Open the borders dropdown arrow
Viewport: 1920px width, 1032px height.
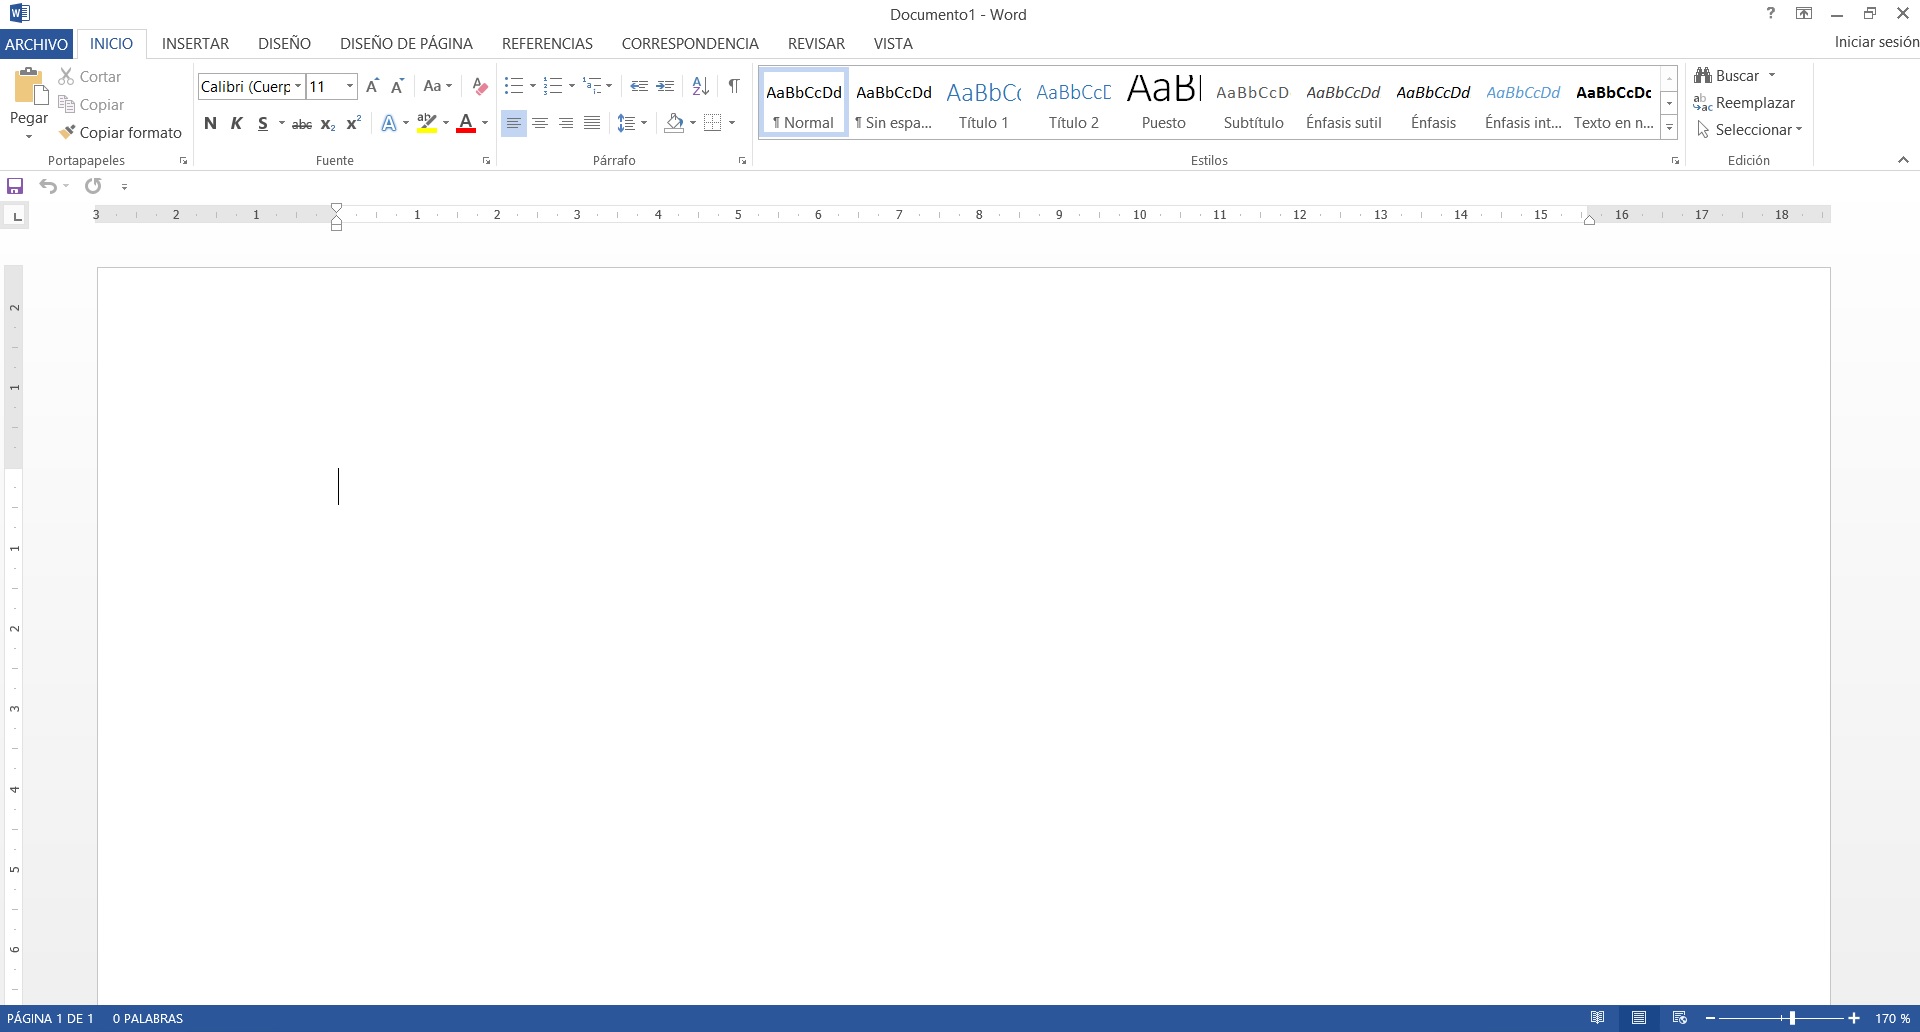[x=732, y=123]
